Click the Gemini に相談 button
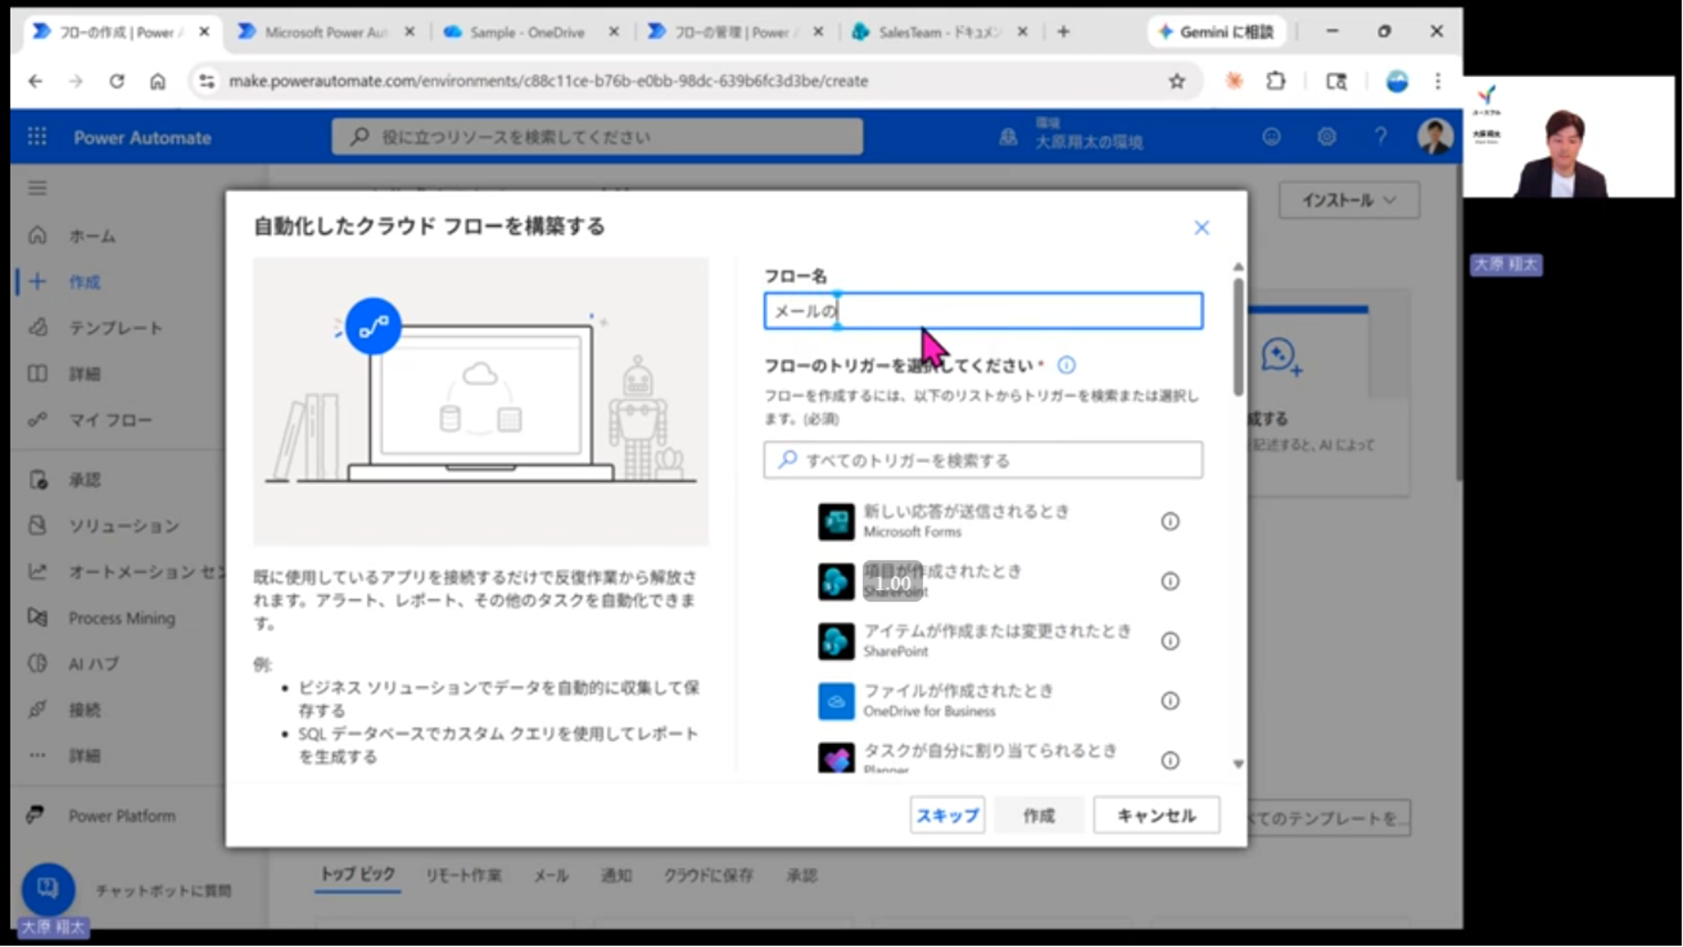 click(1216, 32)
